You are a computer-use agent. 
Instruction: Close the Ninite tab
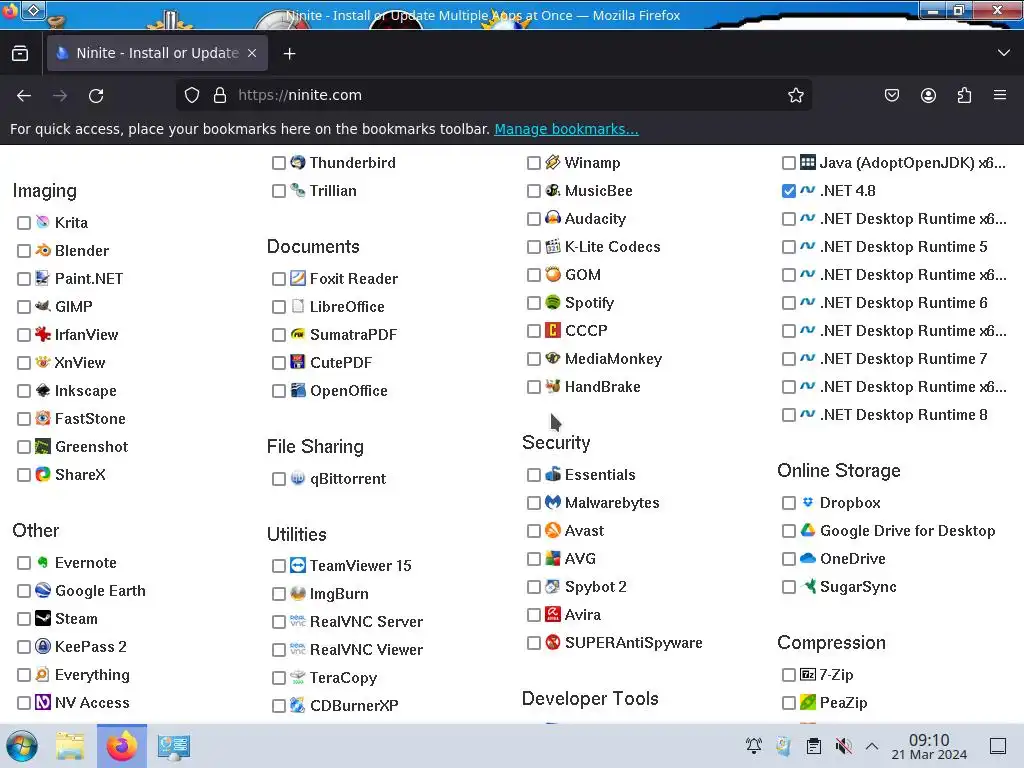[252, 53]
